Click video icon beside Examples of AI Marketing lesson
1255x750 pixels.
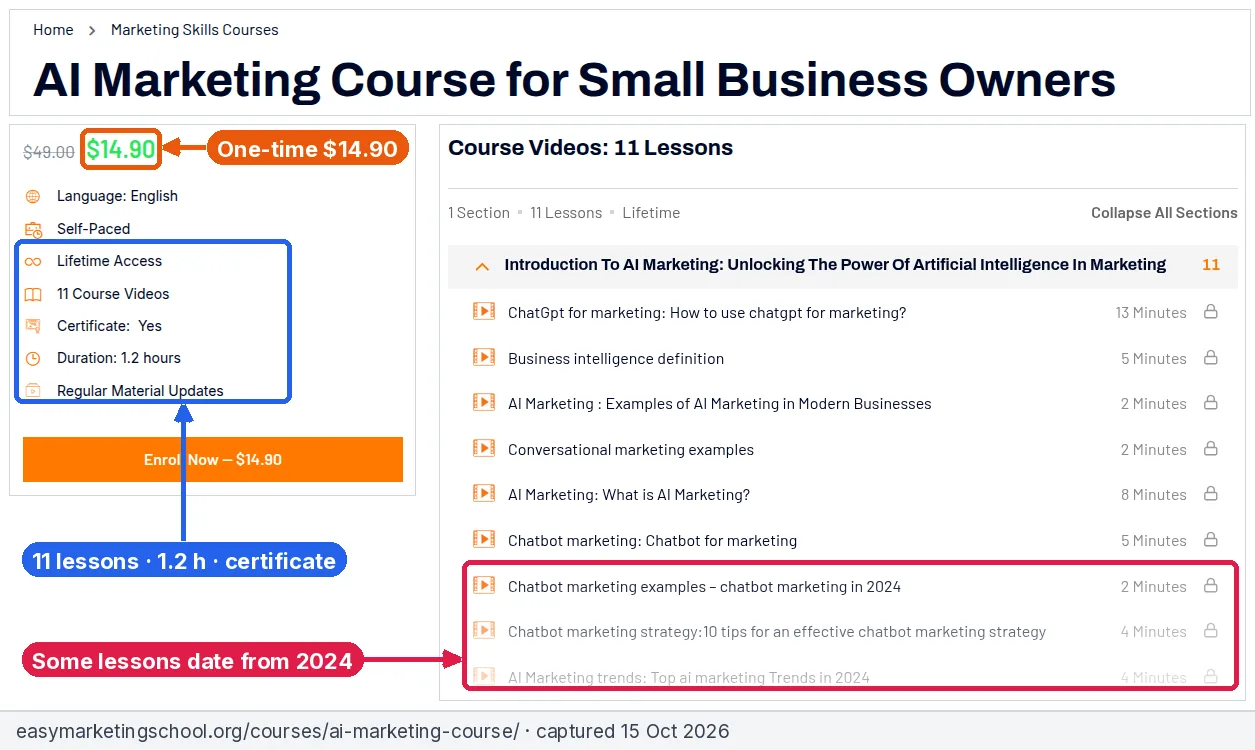click(484, 402)
